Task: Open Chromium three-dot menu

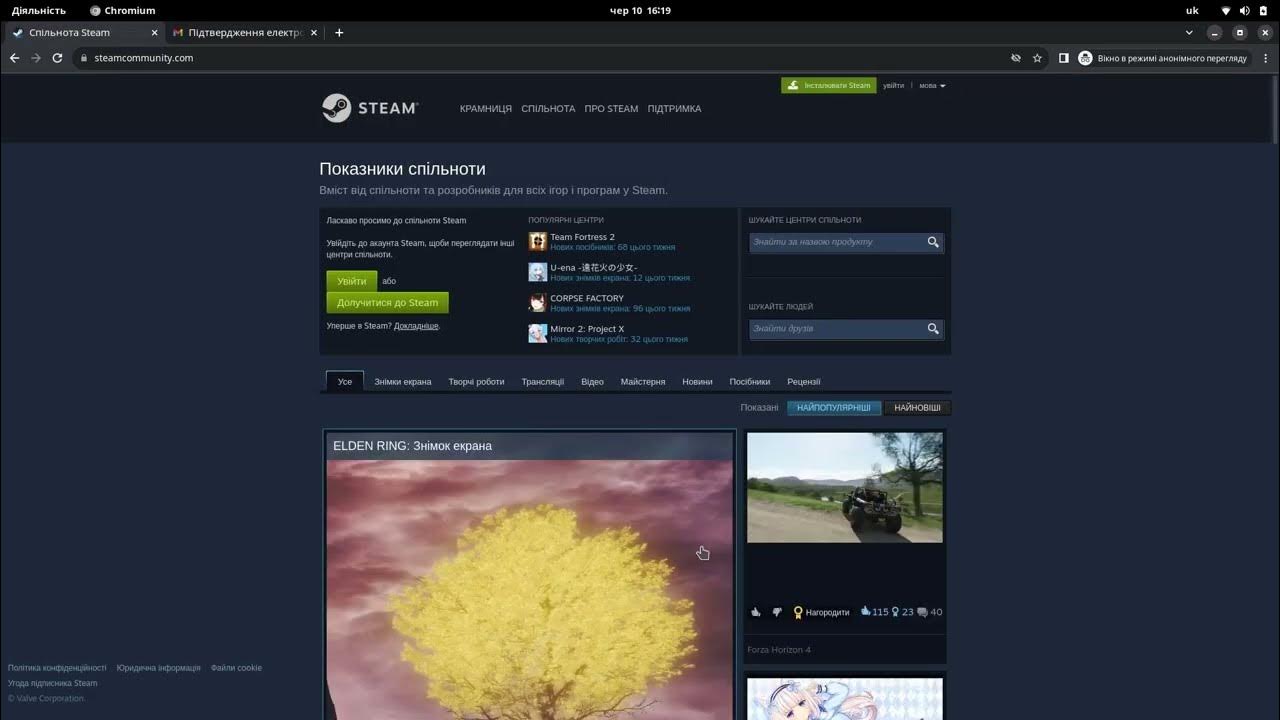Action: click(1265, 58)
